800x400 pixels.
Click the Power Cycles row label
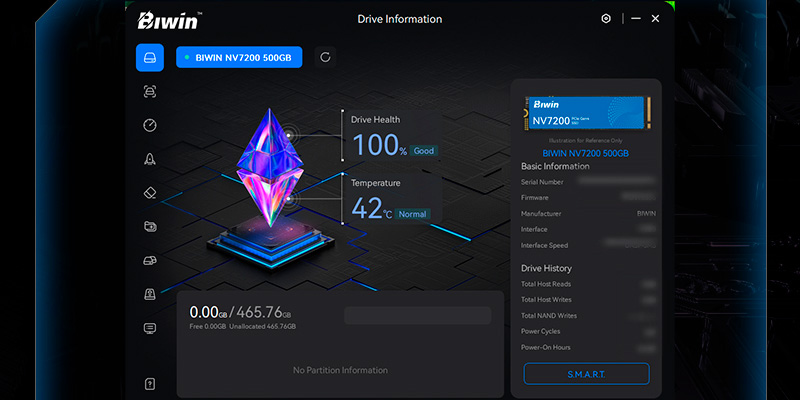click(540, 332)
